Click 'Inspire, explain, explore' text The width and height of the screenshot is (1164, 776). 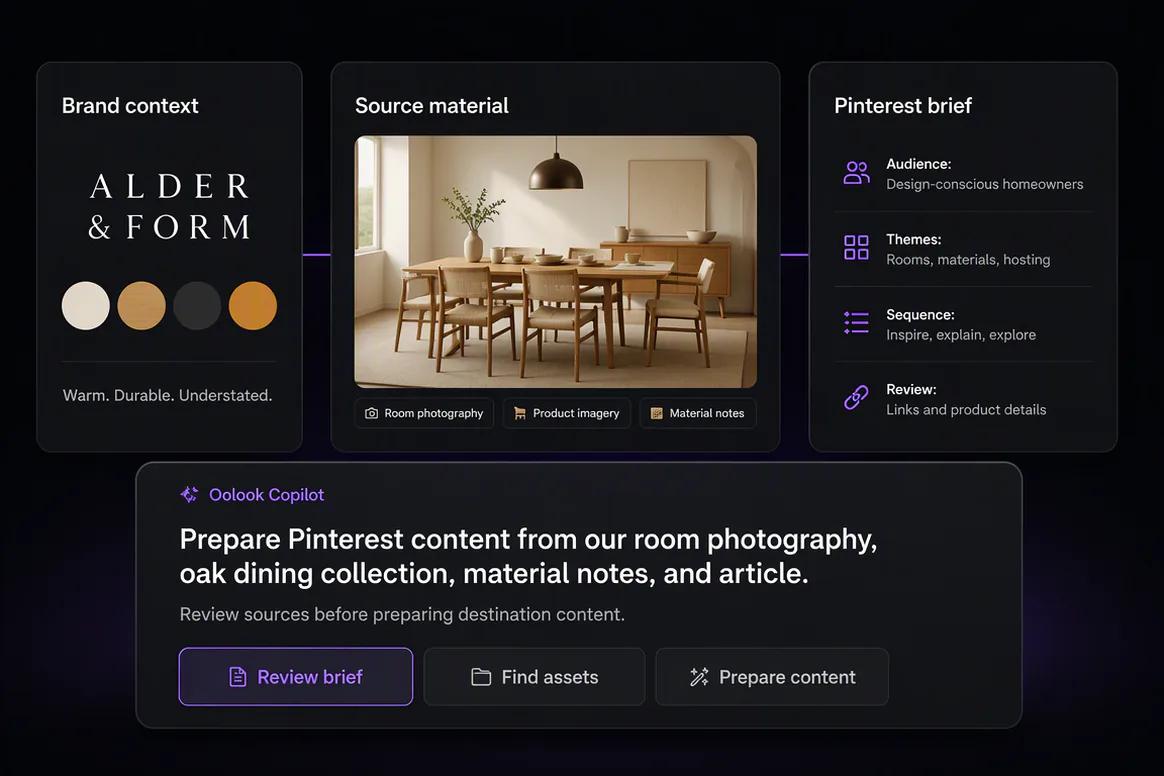coord(961,335)
